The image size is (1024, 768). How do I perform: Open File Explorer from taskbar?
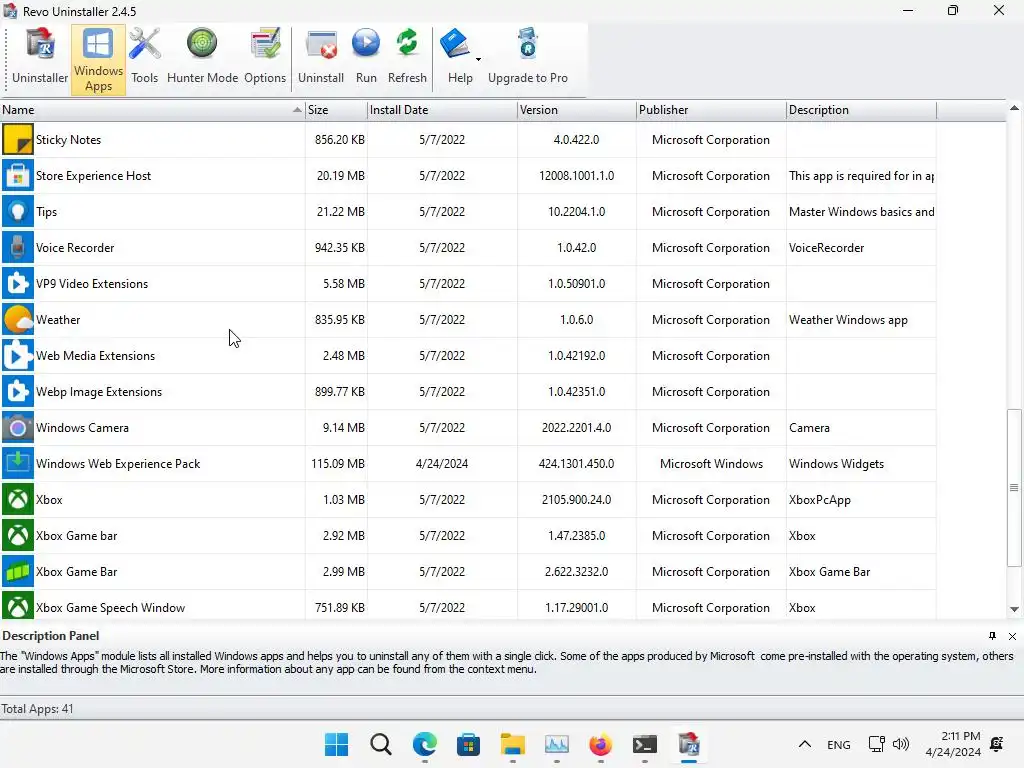[513, 744]
